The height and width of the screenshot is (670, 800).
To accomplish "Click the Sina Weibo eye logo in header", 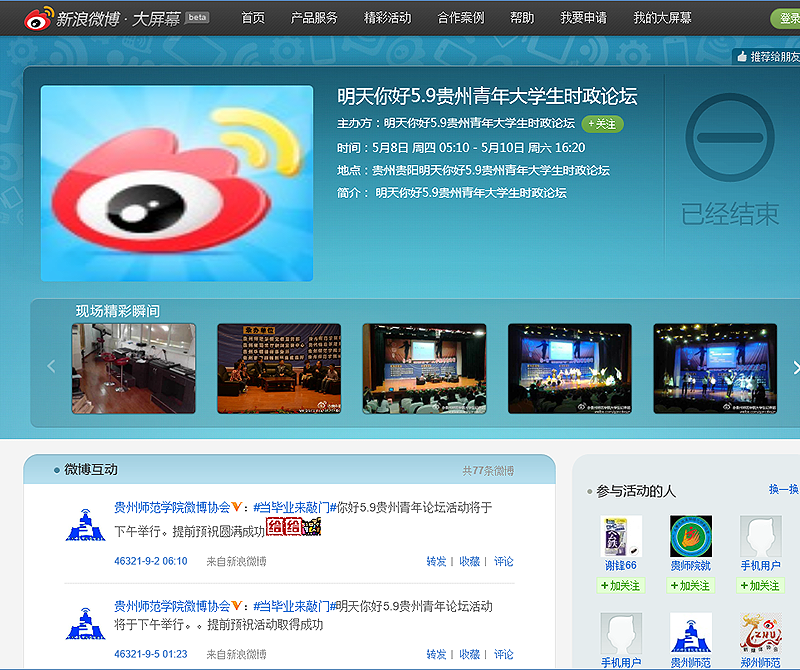I will (39, 19).
